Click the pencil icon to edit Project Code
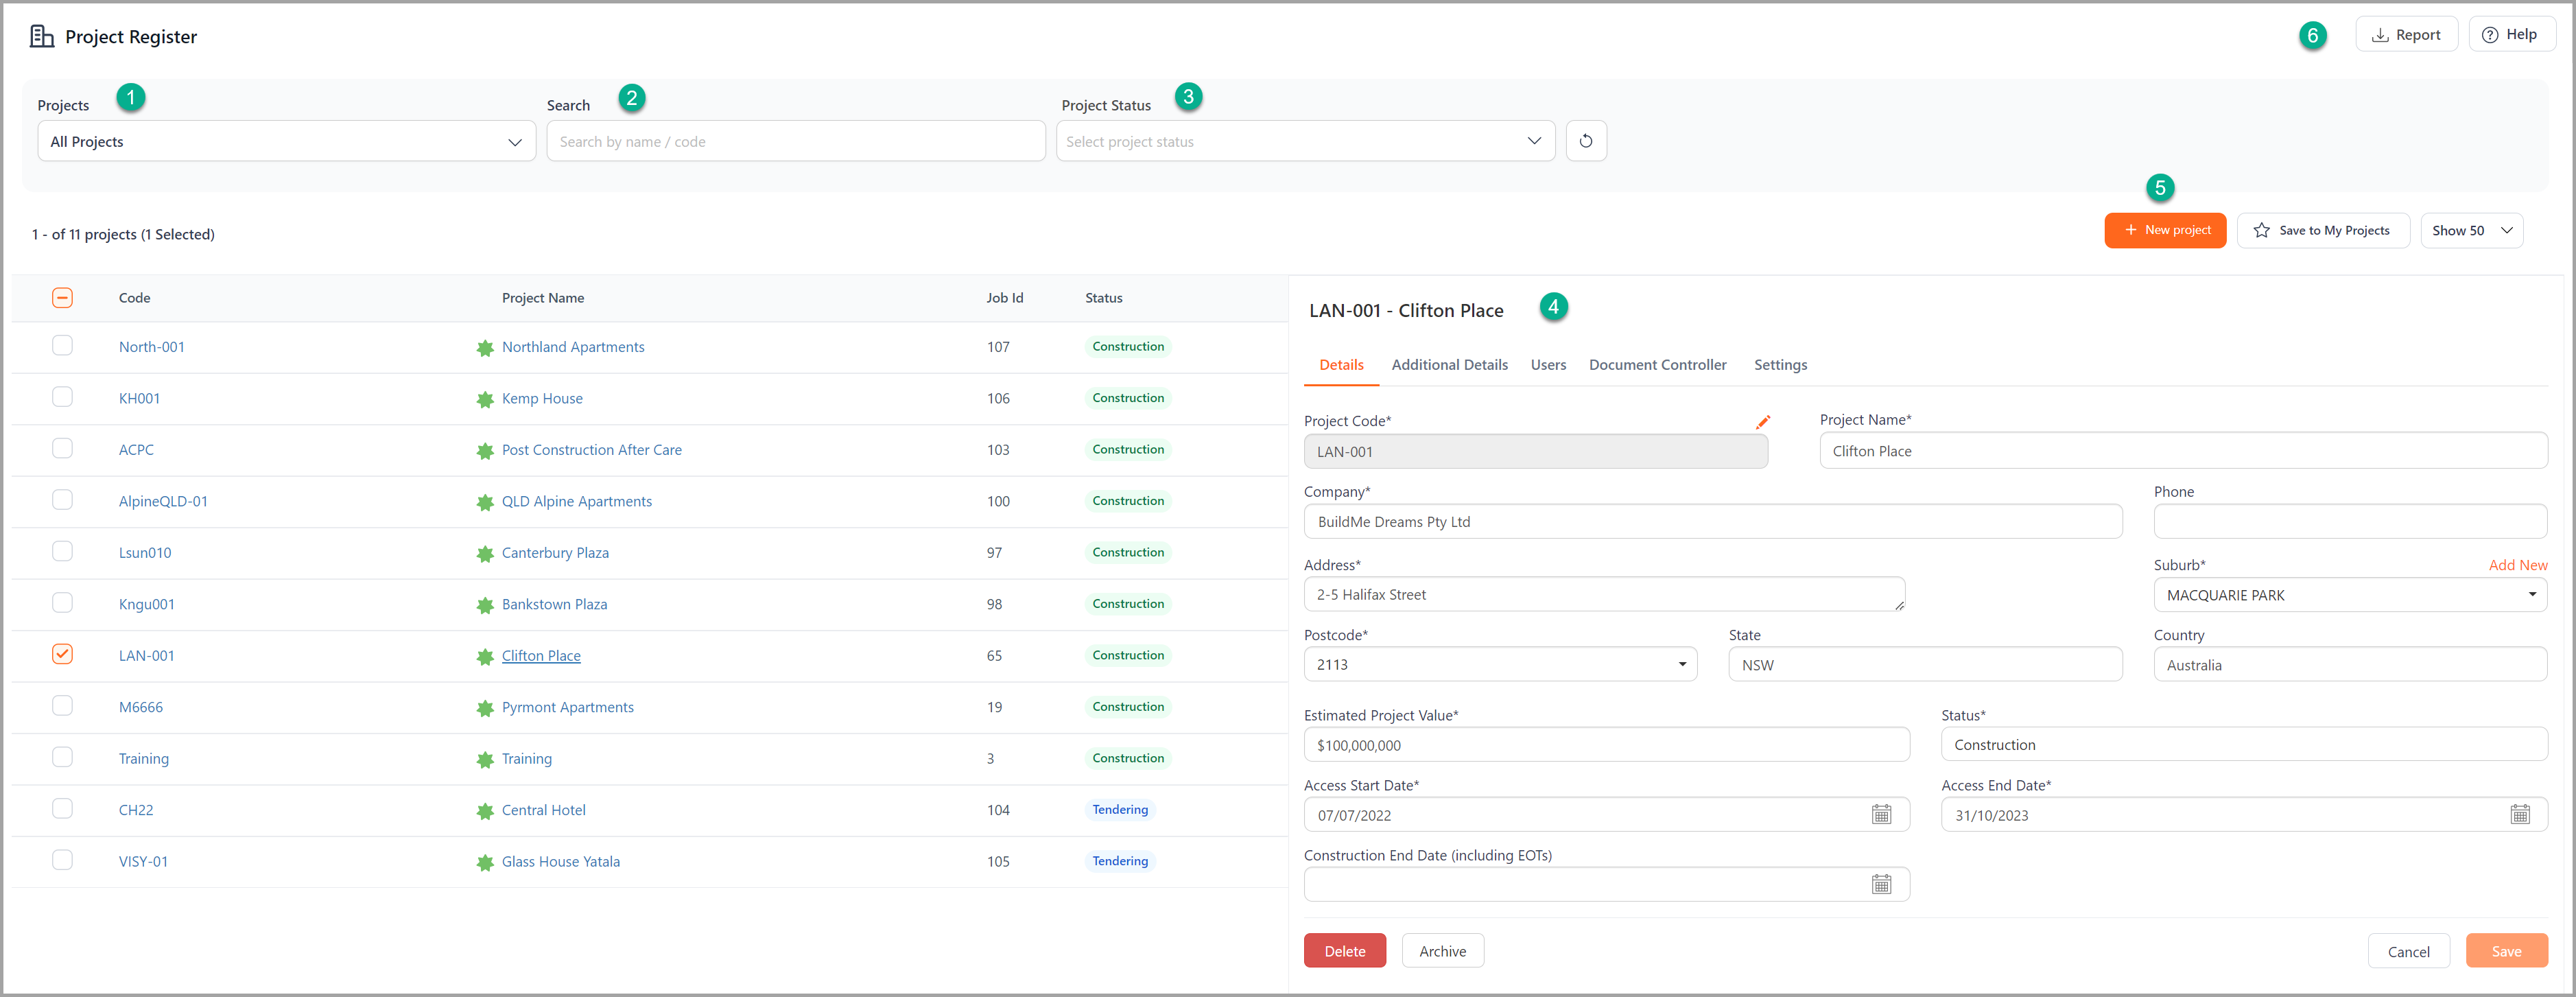The width and height of the screenshot is (2576, 997). pyautogui.click(x=1762, y=422)
